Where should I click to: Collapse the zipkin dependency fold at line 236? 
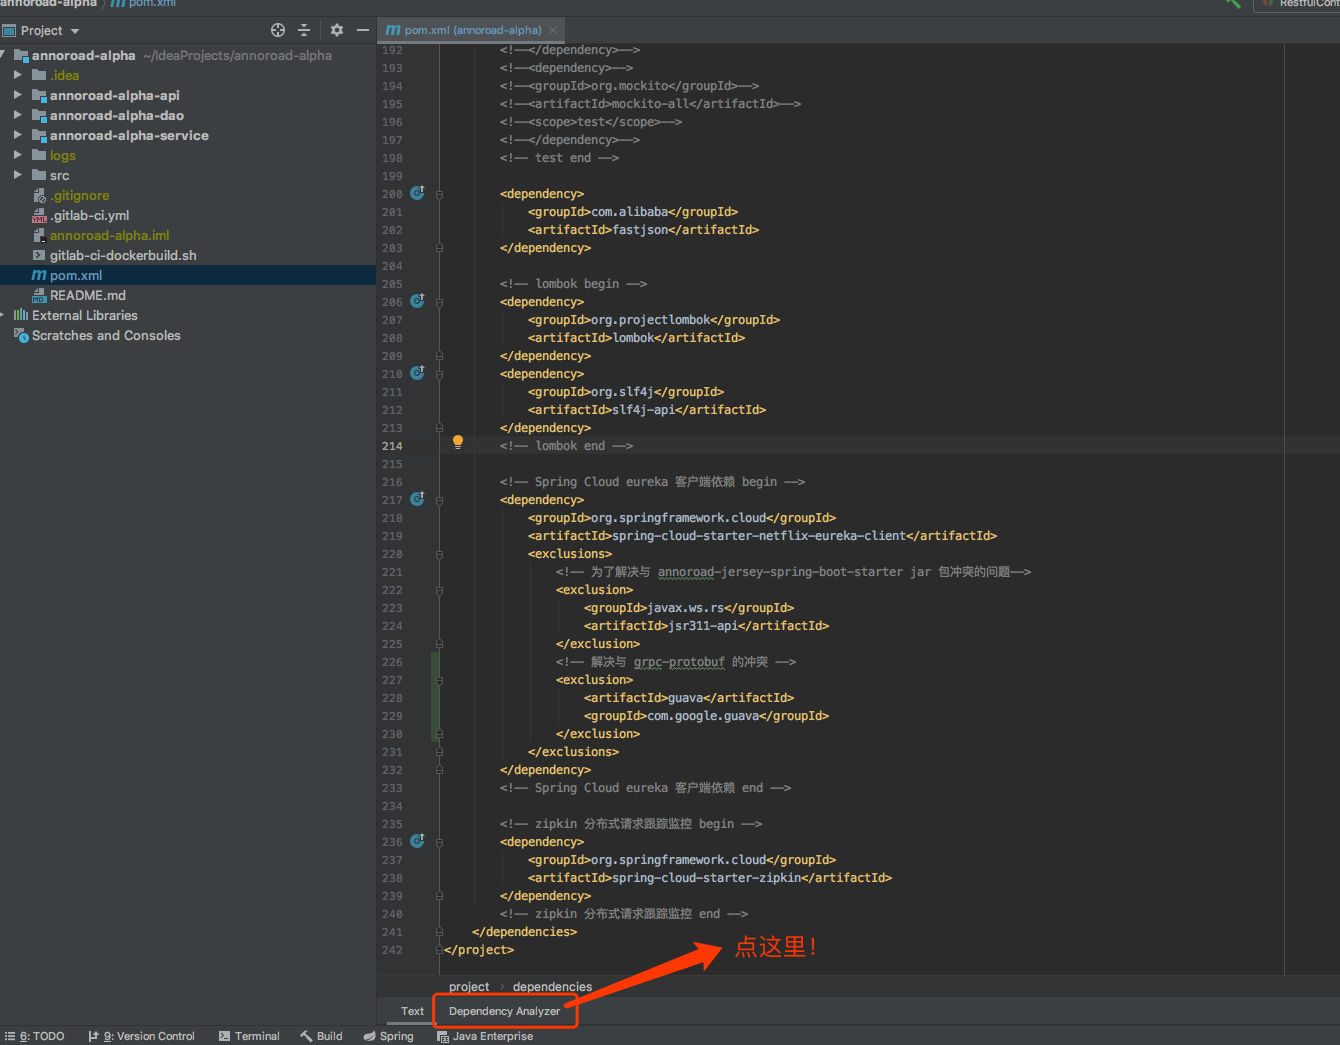[439, 842]
